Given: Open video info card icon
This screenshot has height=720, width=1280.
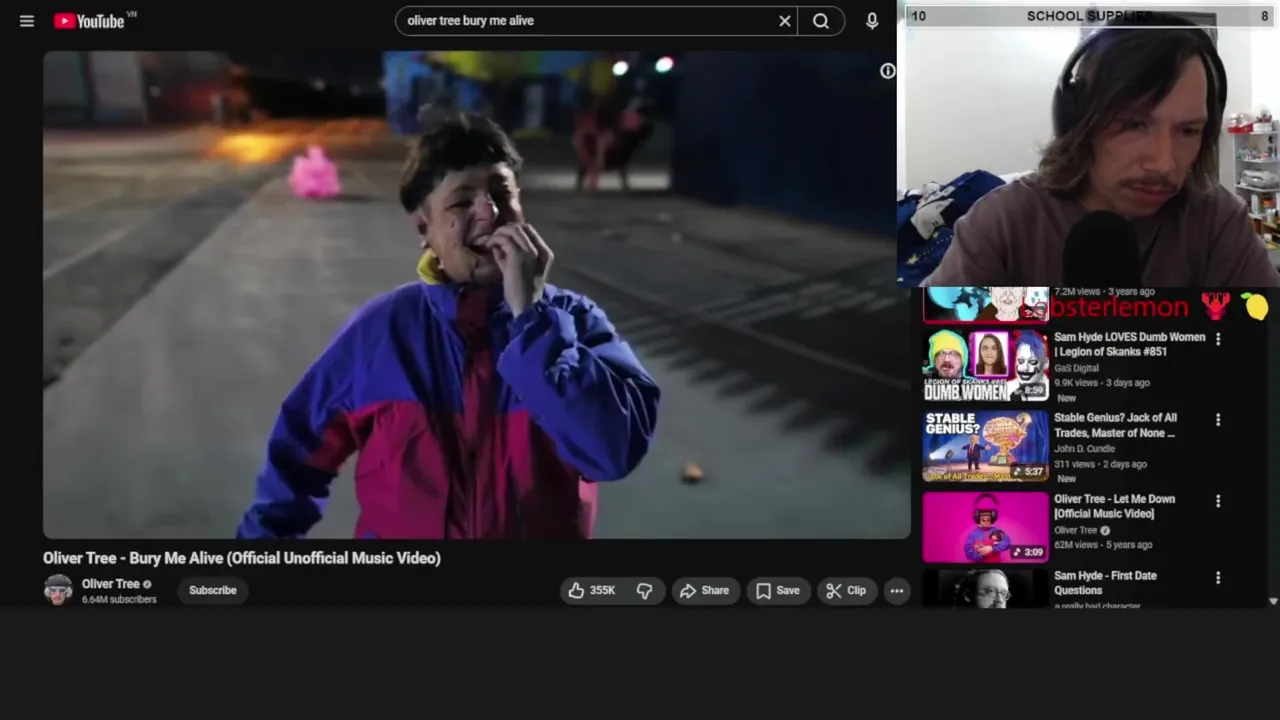Looking at the screenshot, I should click(887, 71).
